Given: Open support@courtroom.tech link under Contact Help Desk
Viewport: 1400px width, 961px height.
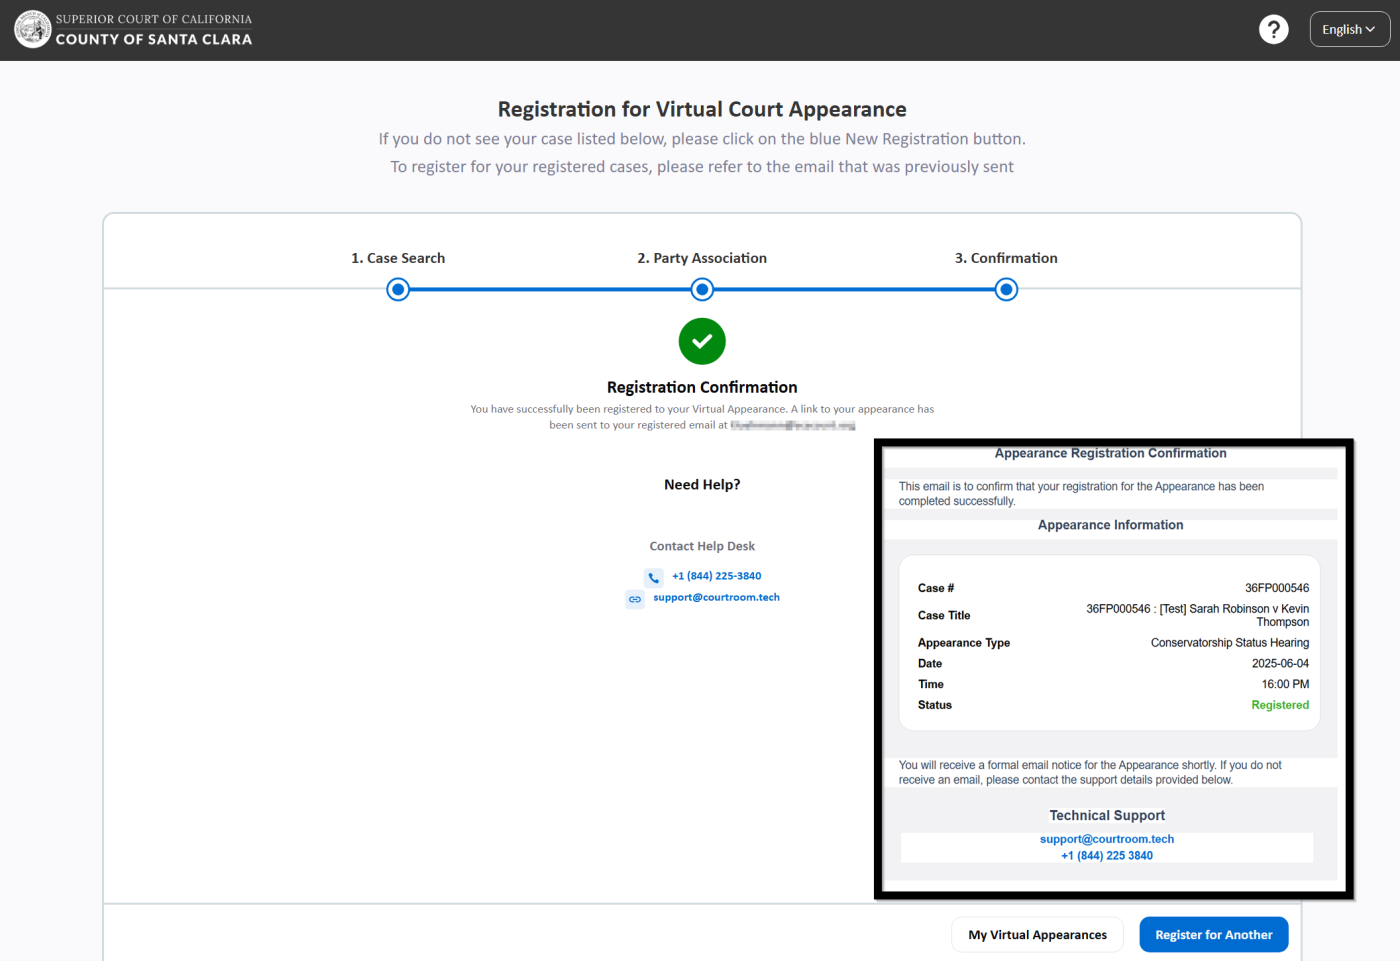Looking at the screenshot, I should [x=716, y=598].
